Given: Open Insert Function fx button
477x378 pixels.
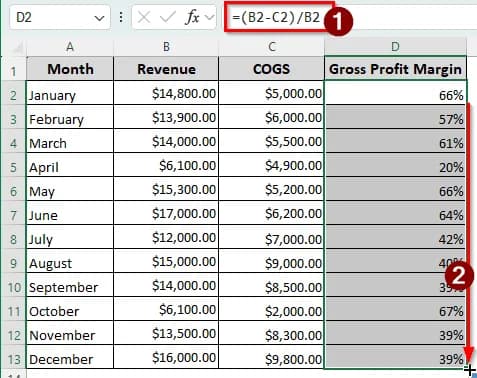Looking at the screenshot, I should point(192,17).
